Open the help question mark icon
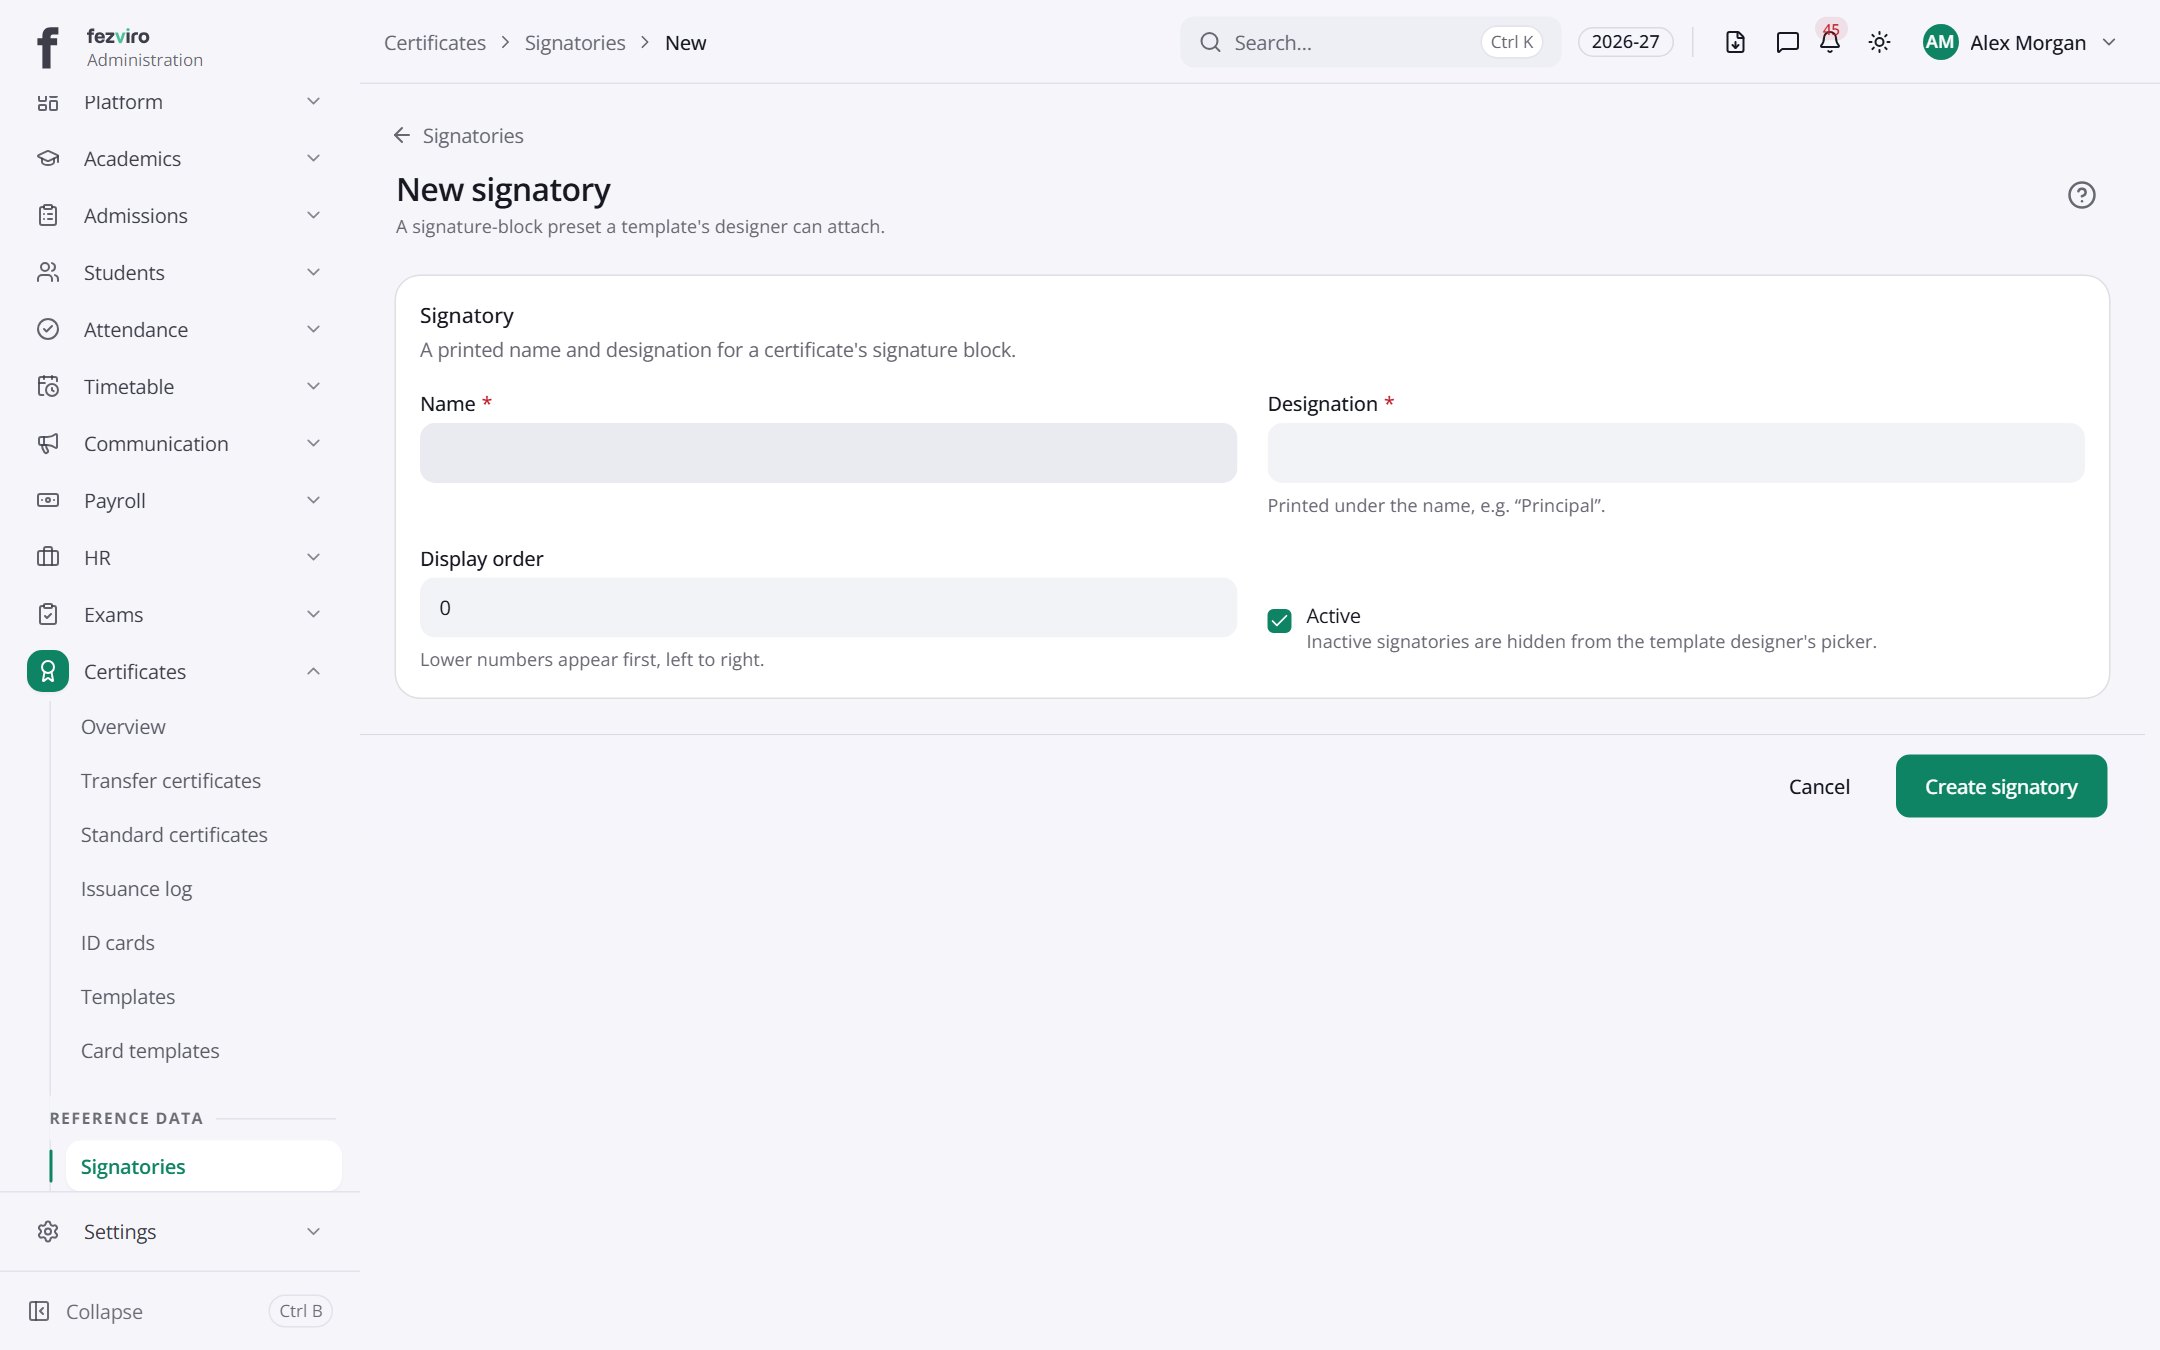 pos(2081,195)
